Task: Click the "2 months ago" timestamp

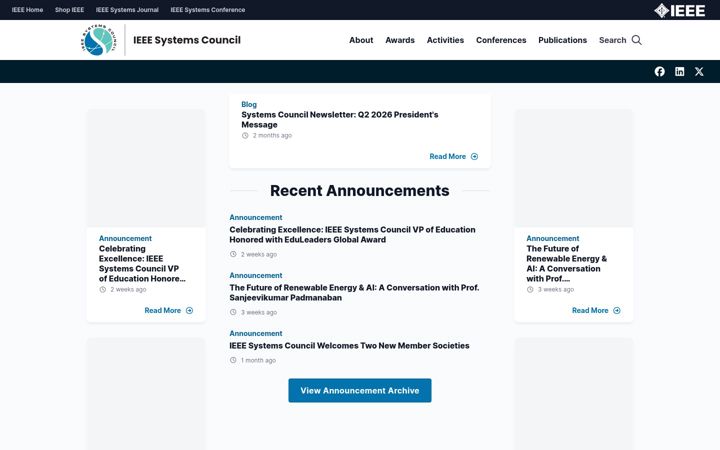Action: (x=272, y=135)
